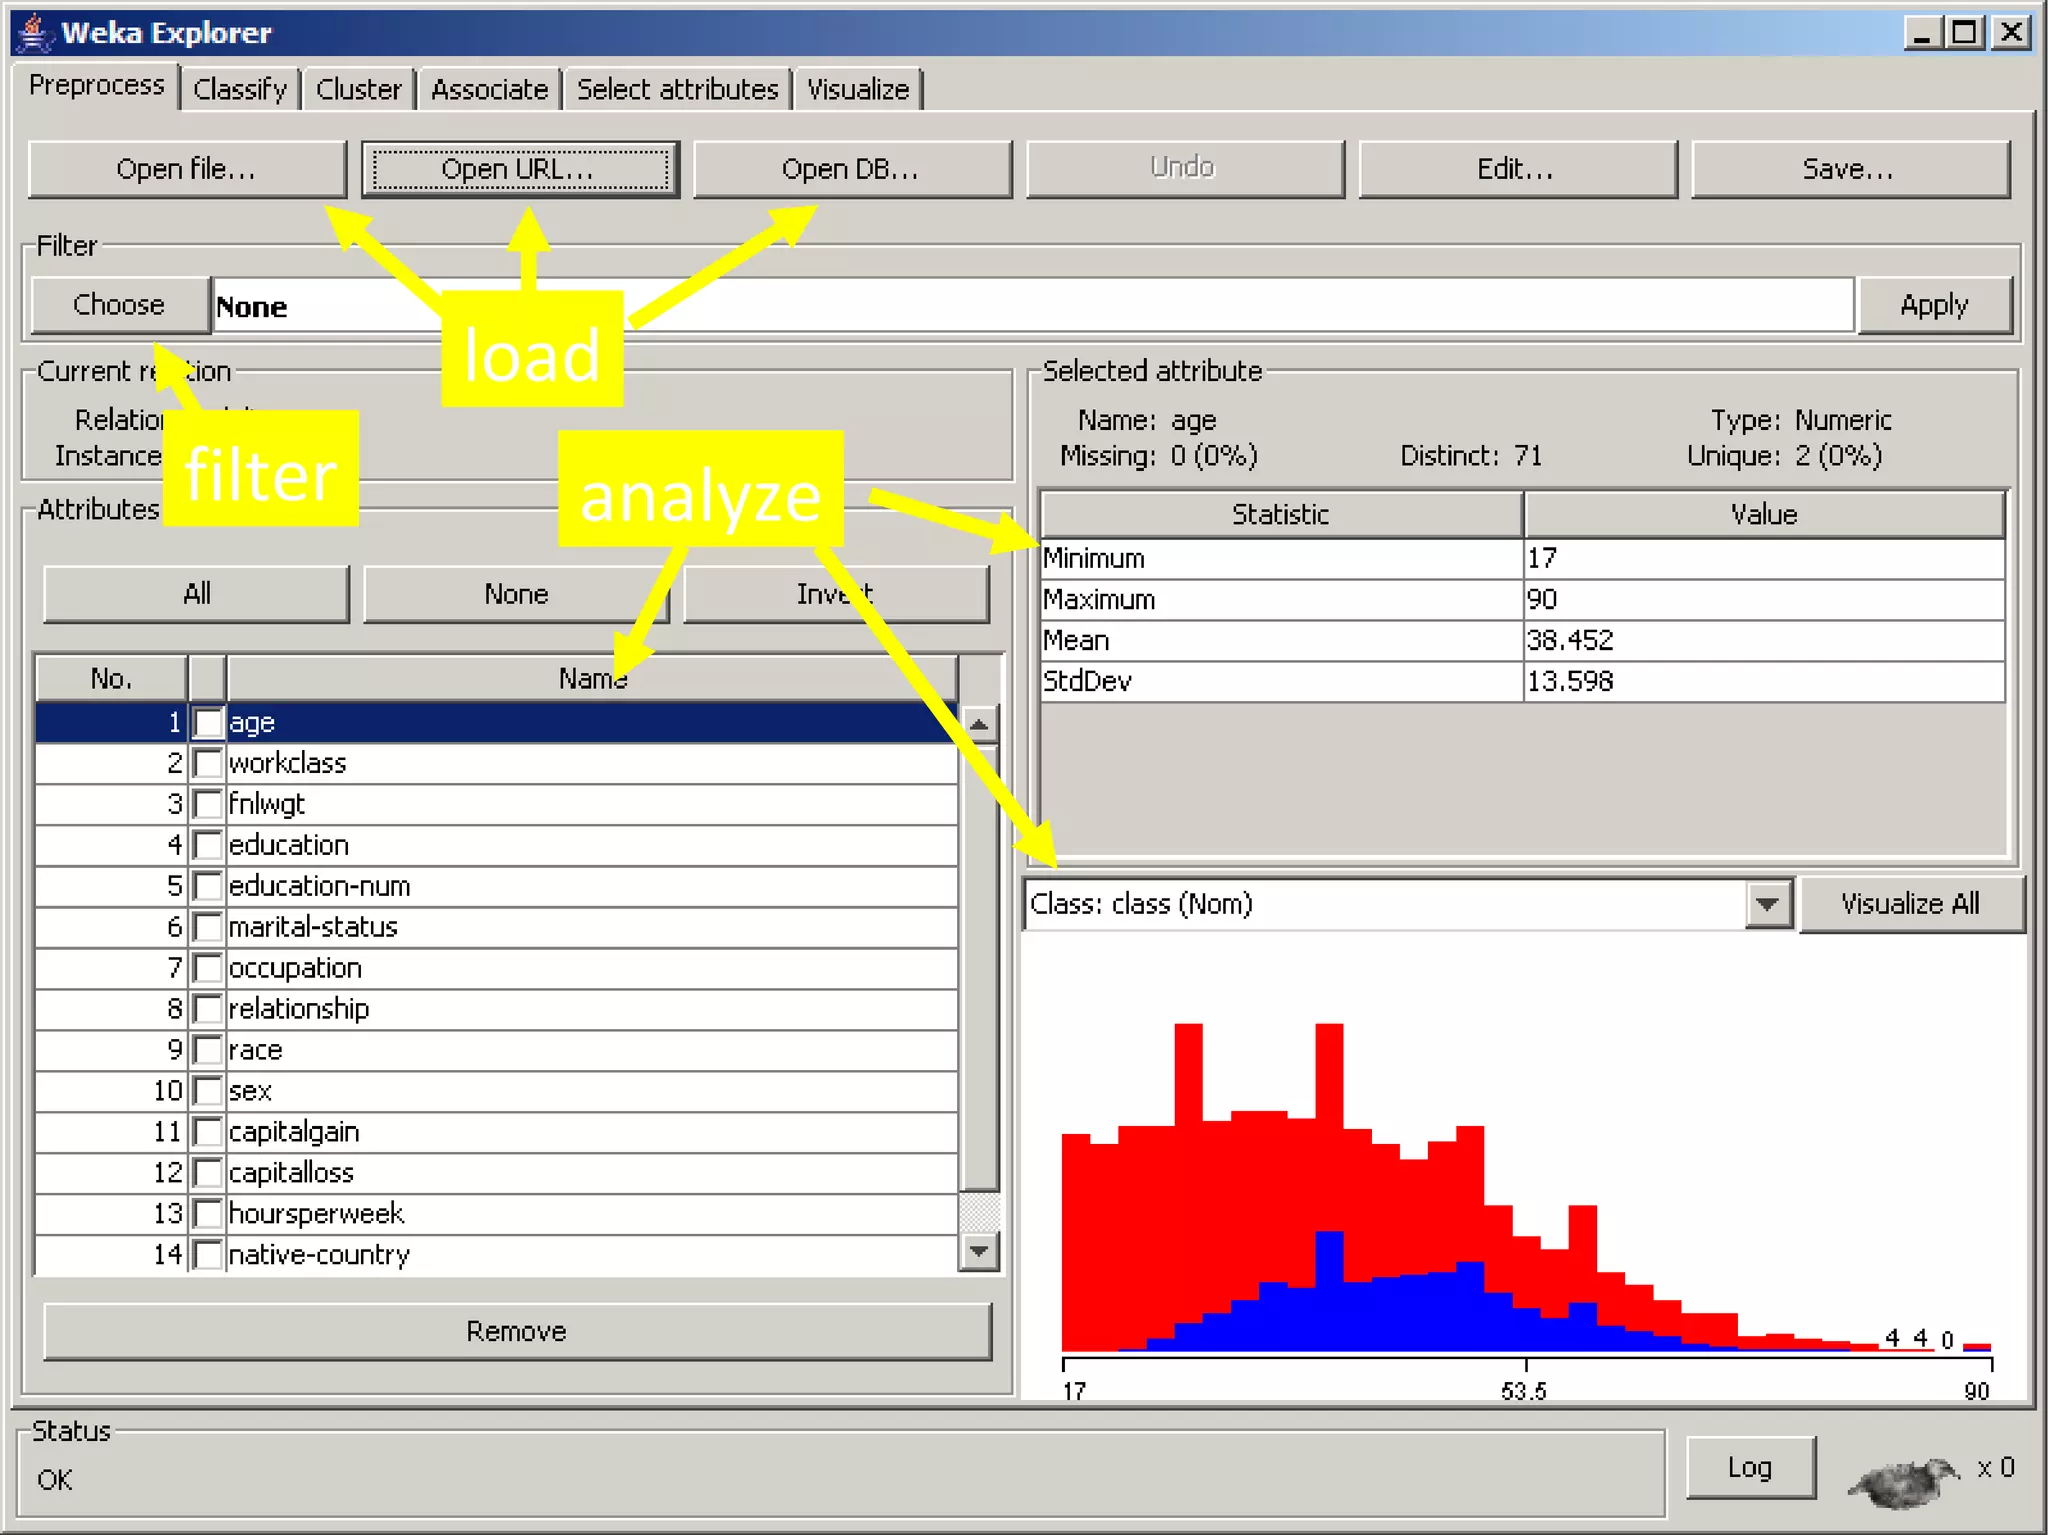Viewport: 2048px width, 1535px height.
Task: Select all attributes with All button
Action: pyautogui.click(x=197, y=594)
